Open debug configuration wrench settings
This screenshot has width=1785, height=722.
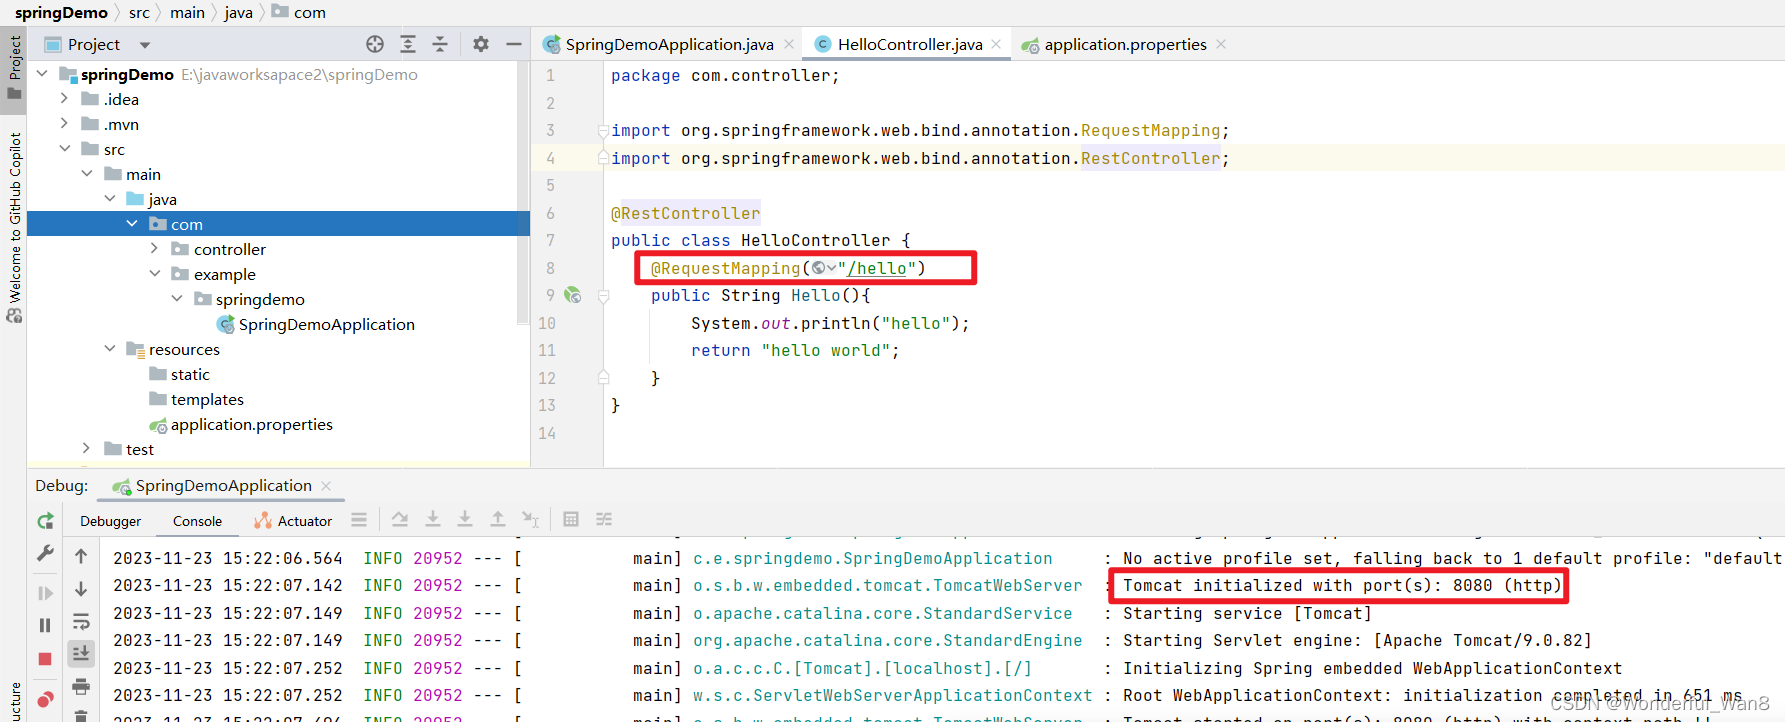click(45, 553)
